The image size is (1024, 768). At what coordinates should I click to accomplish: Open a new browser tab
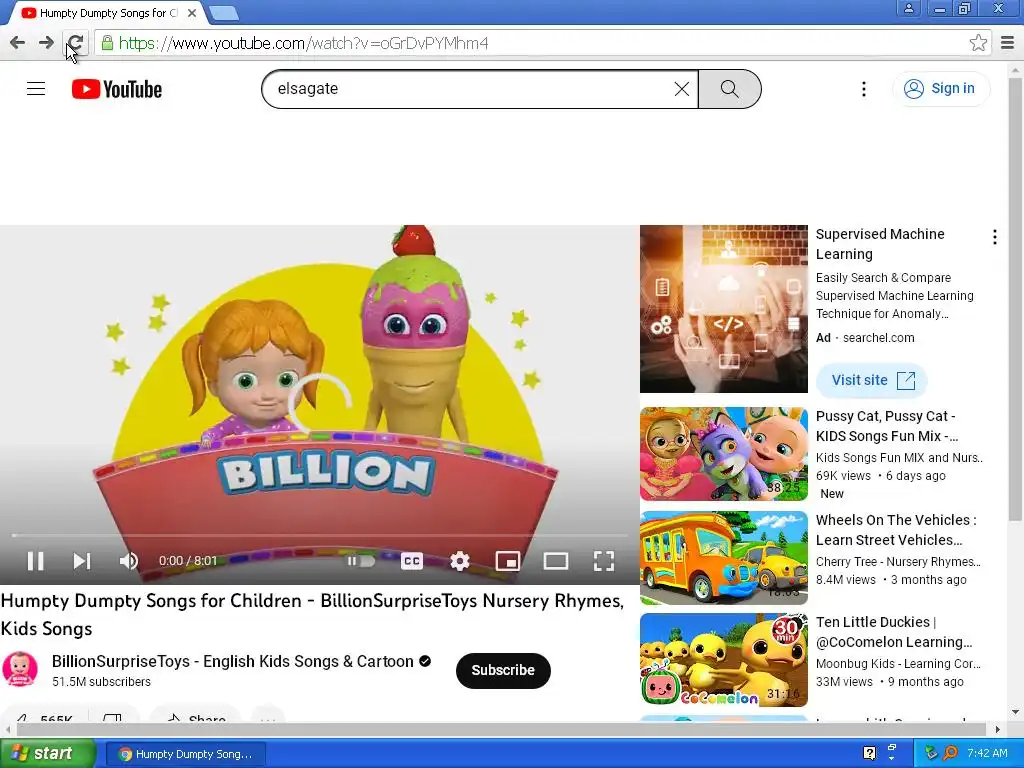(x=223, y=12)
